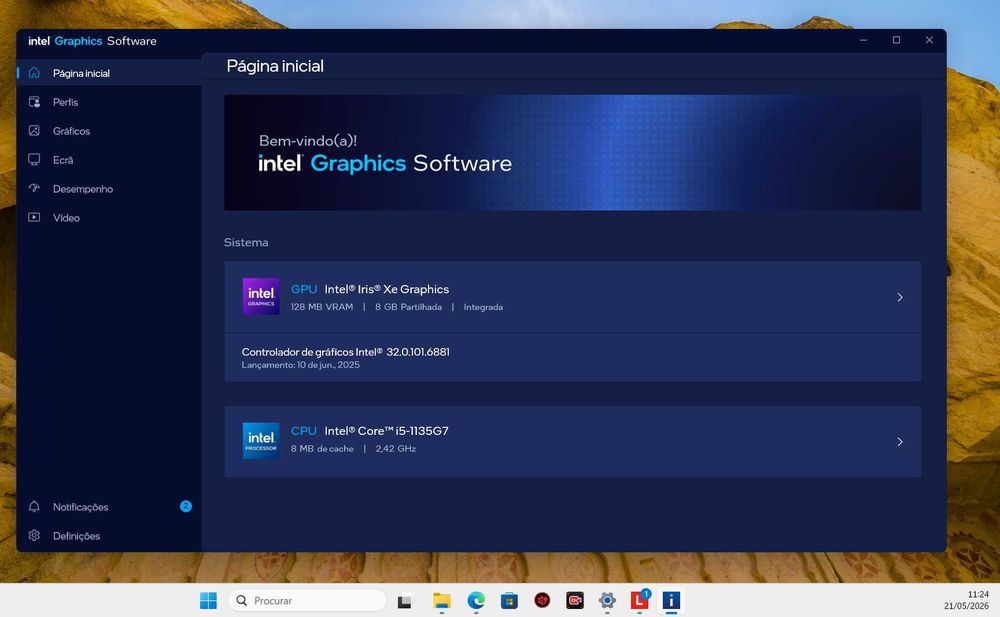Go to the Página inicial menu item
Screen dimensions: 1000x617
pyautogui.click(x=109, y=73)
